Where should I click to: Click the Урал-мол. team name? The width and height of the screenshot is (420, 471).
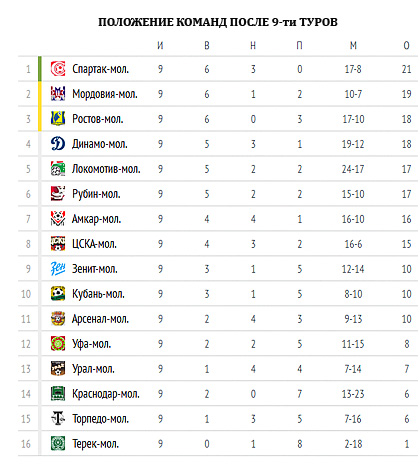(93, 369)
